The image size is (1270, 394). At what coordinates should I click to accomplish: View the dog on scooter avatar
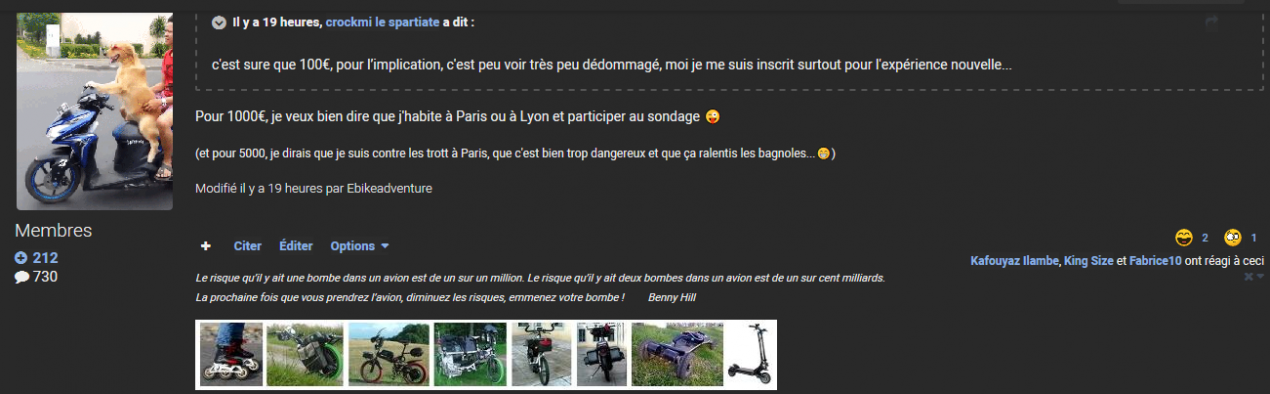[x=95, y=110]
